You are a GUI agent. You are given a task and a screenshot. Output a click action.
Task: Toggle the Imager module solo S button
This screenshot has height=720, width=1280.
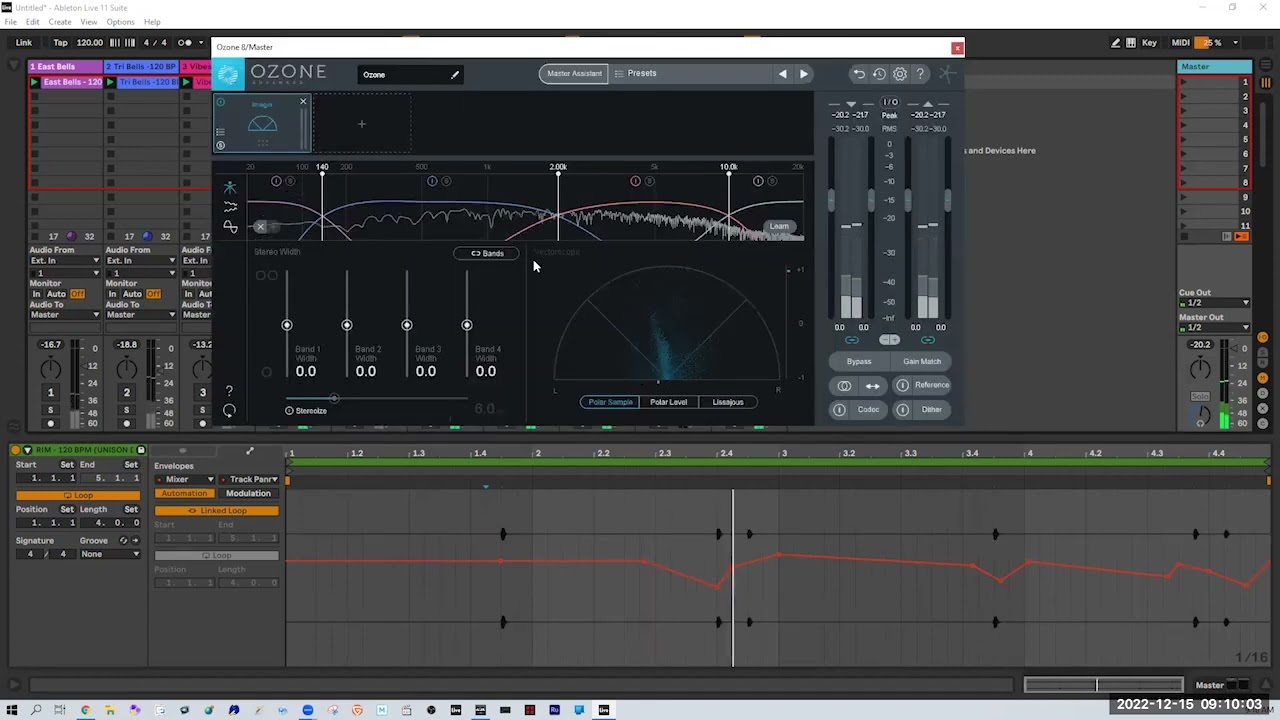coord(221,146)
